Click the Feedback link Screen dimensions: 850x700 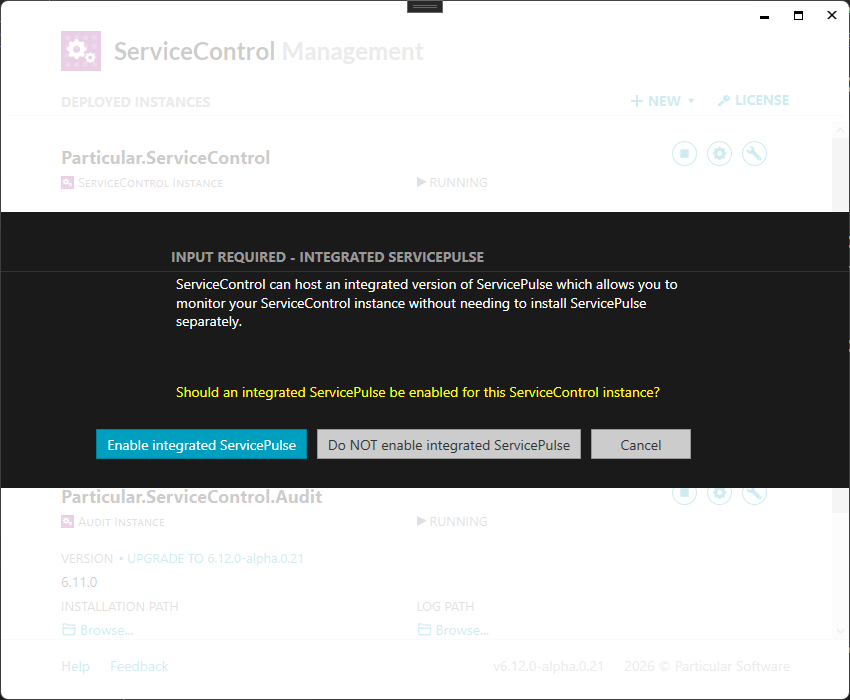tap(139, 666)
